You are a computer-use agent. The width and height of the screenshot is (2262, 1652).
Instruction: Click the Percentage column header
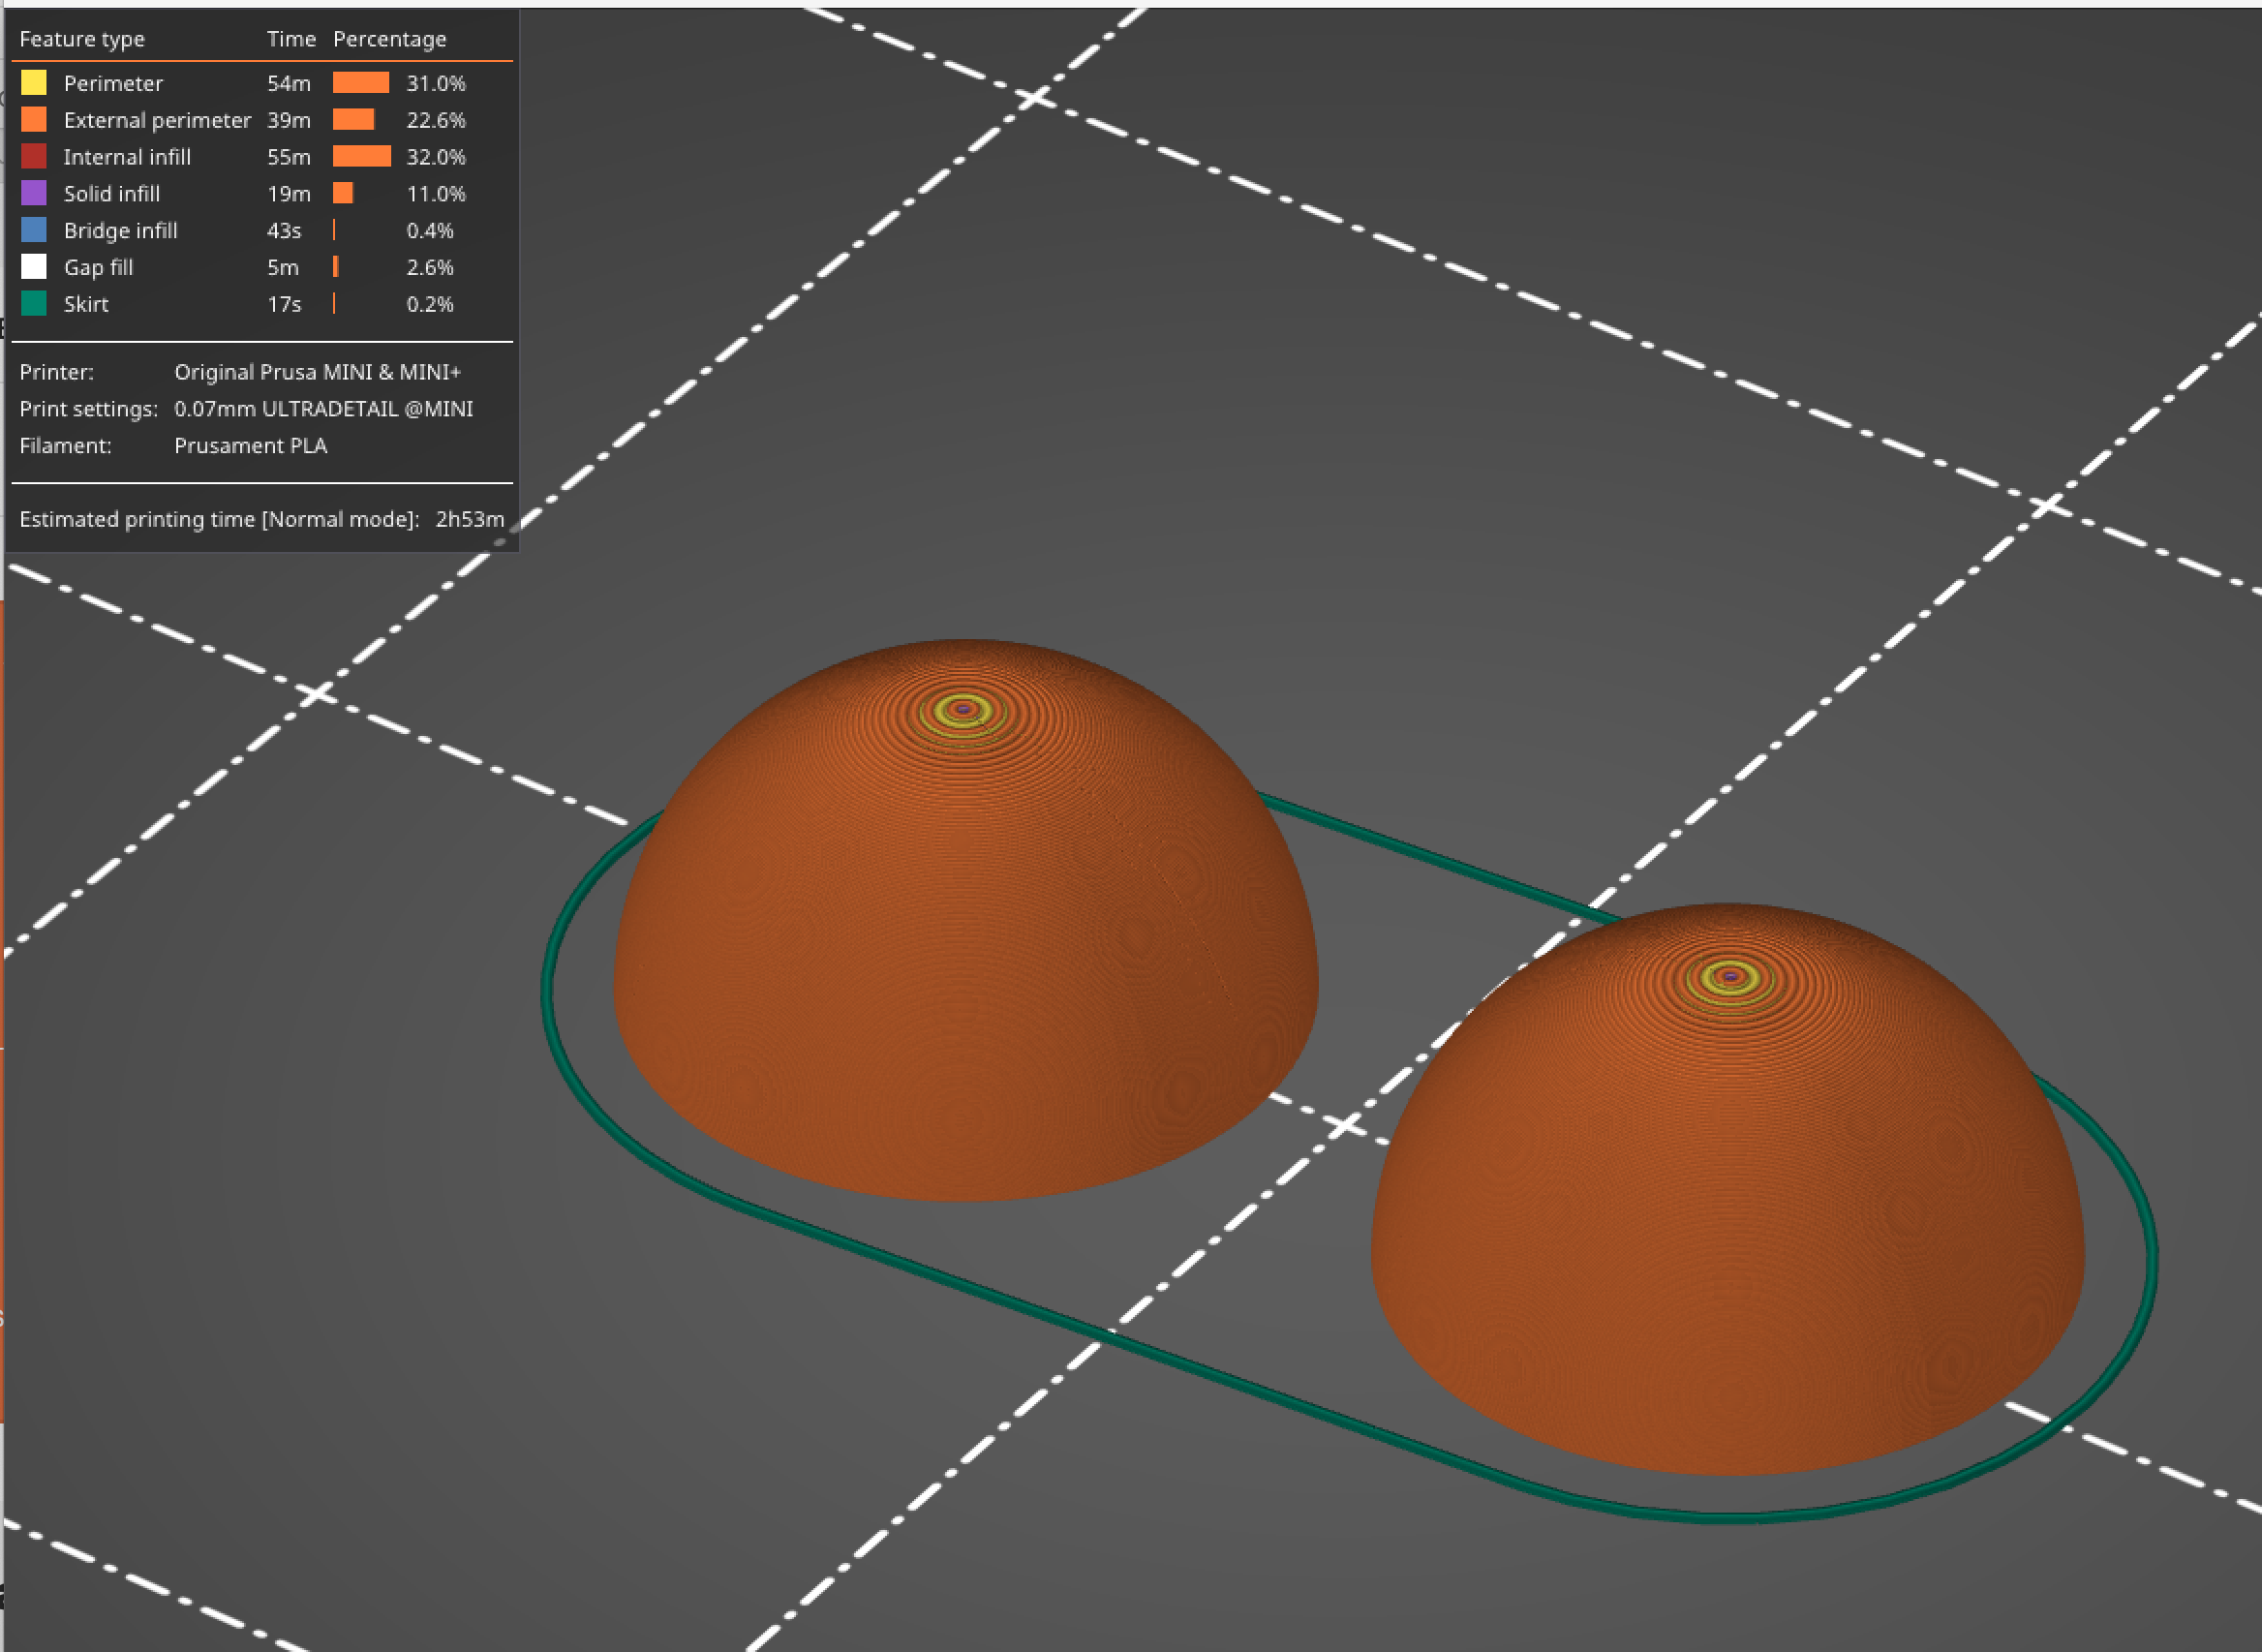pos(390,39)
